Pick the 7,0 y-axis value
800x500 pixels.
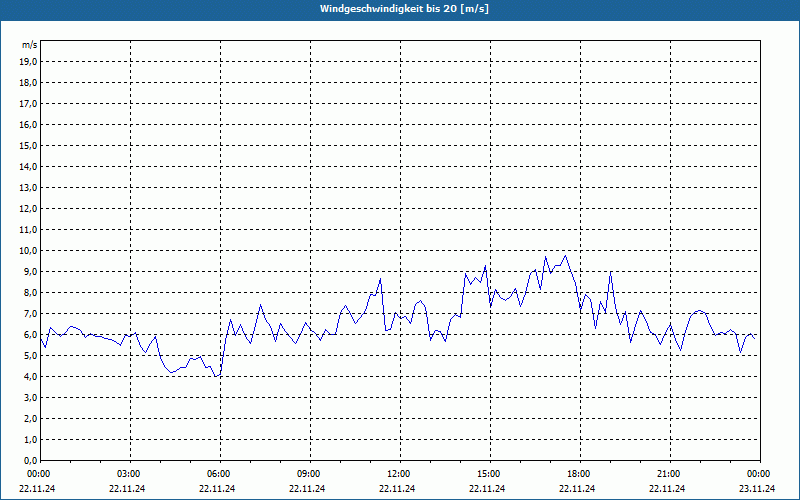30,313
